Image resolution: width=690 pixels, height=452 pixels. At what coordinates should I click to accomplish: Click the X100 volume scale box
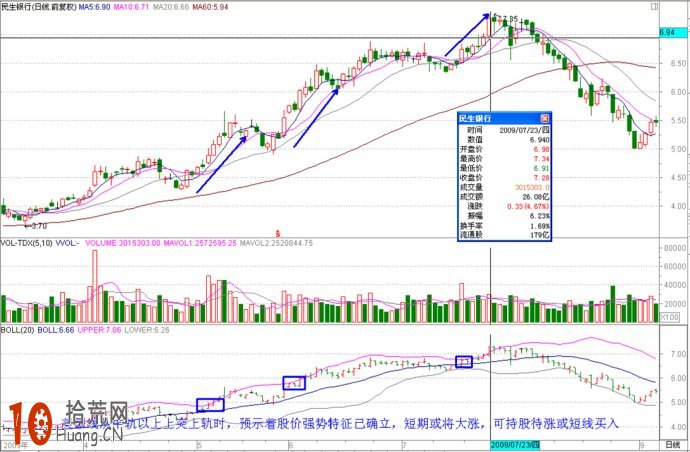click(670, 317)
